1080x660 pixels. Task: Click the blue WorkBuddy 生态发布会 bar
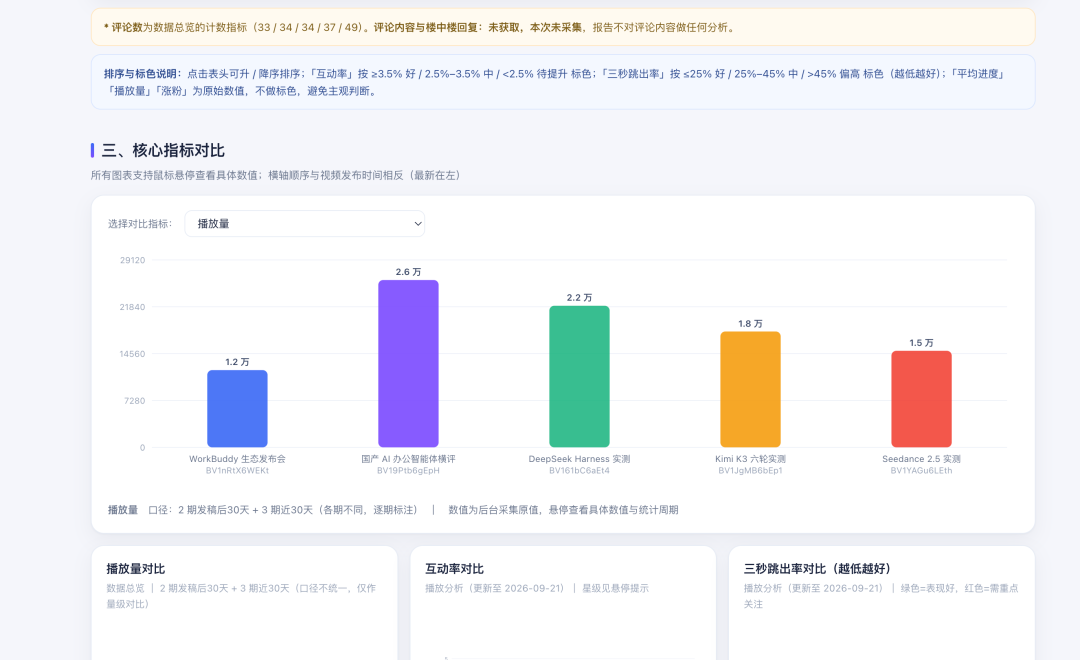[x=238, y=409]
